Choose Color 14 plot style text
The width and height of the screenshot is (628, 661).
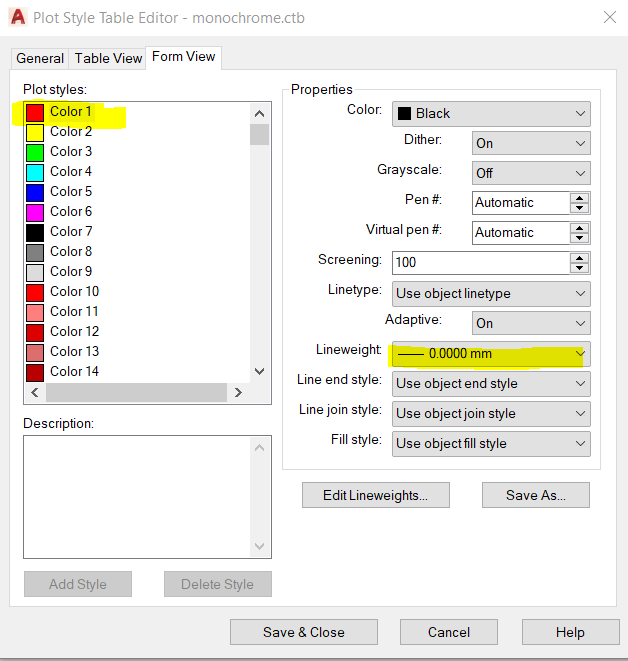click(x=74, y=371)
